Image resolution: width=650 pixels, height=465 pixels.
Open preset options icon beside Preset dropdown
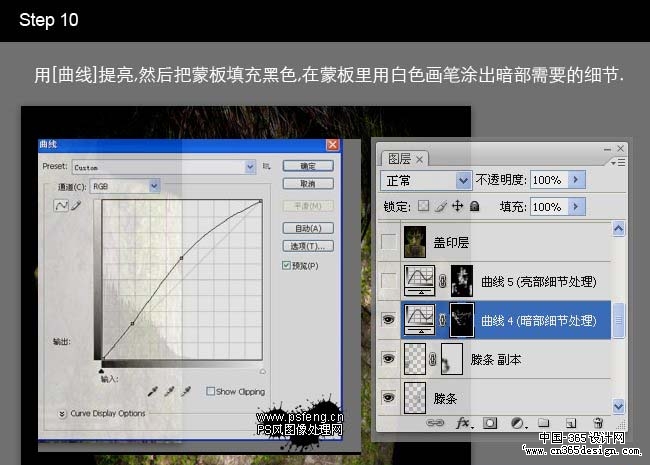(267, 167)
